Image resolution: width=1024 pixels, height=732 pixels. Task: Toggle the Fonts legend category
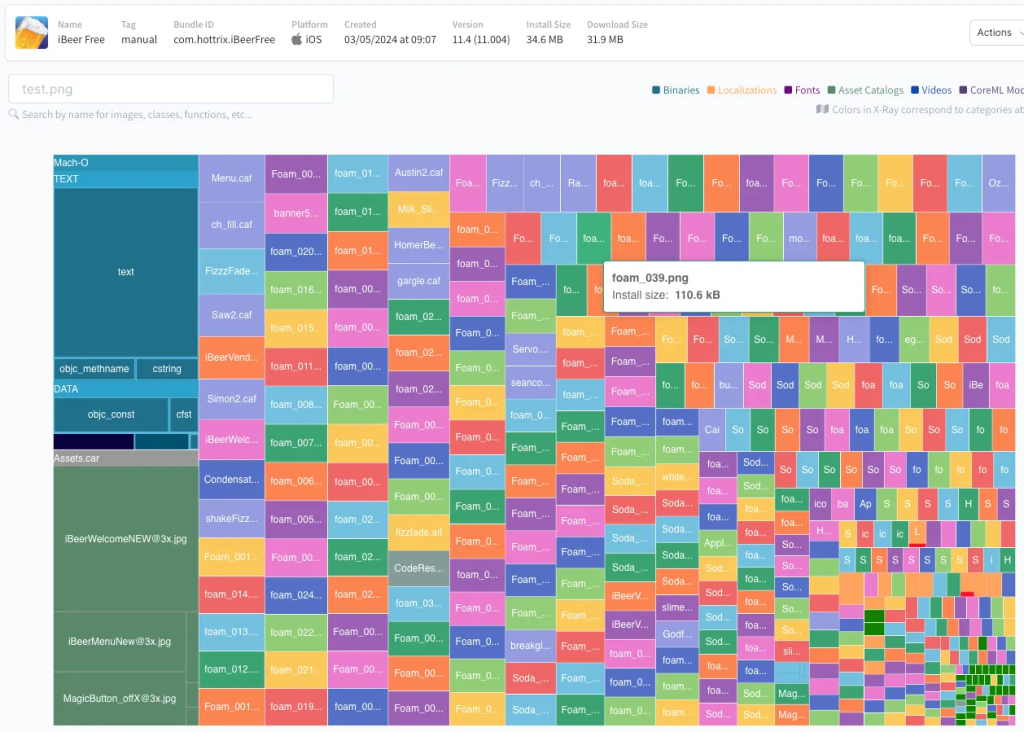point(802,90)
